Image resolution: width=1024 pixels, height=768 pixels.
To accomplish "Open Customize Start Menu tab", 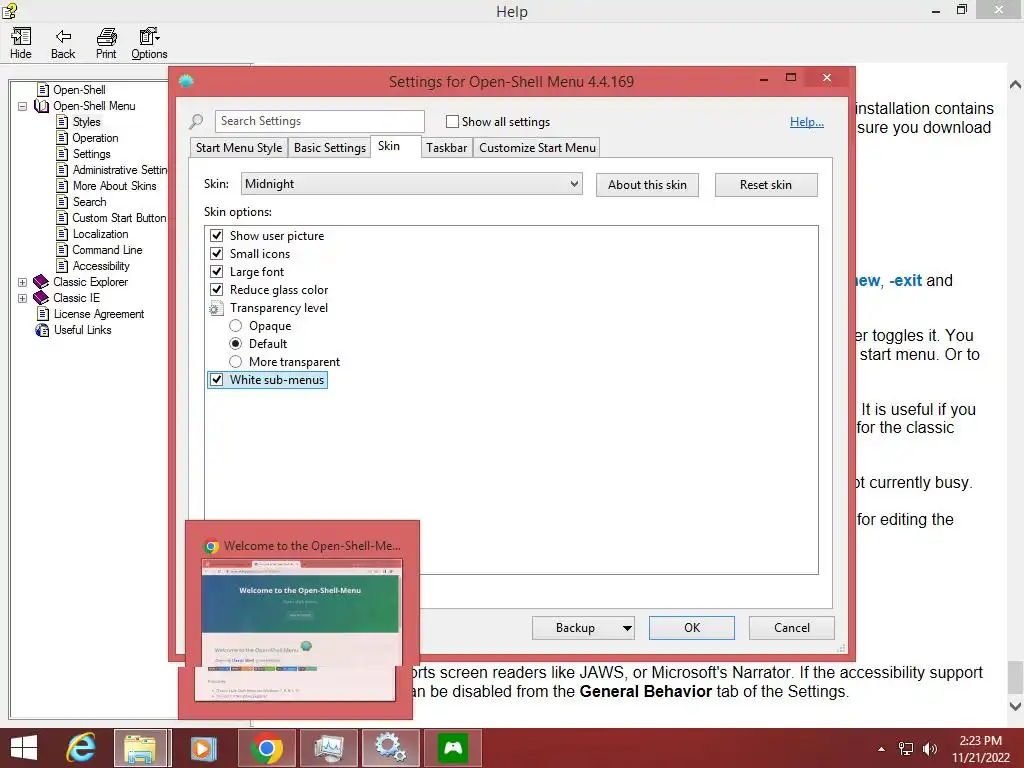I will (x=537, y=148).
